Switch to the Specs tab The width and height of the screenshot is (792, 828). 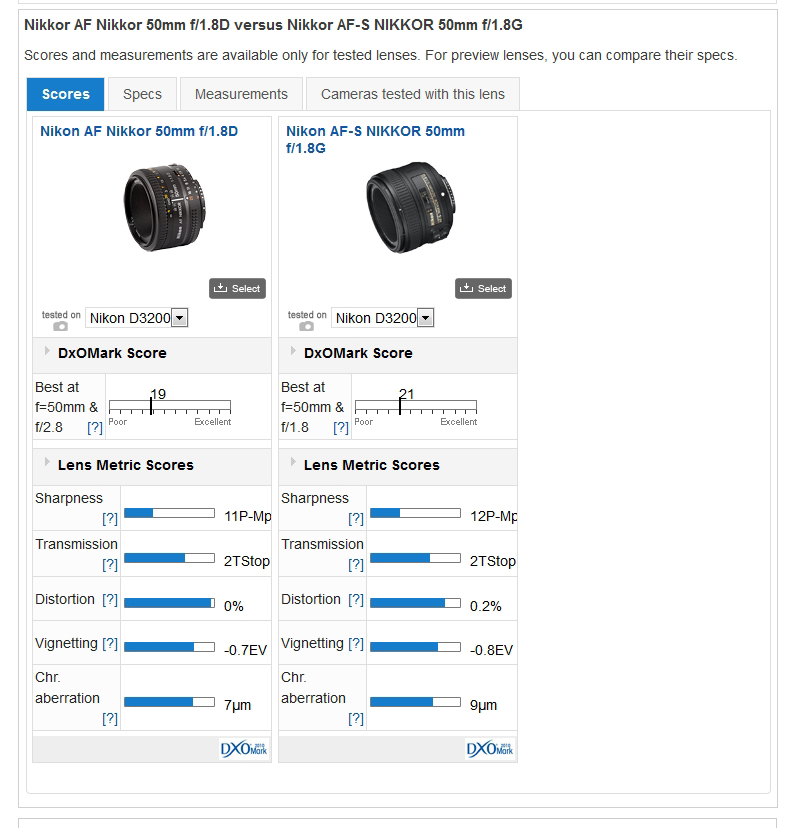tap(142, 94)
